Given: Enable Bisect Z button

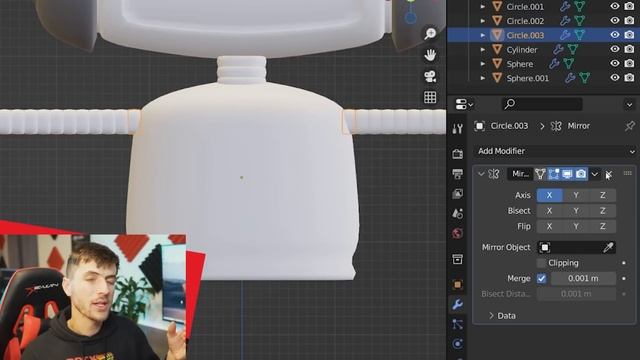Looking at the screenshot, I should 602,211.
